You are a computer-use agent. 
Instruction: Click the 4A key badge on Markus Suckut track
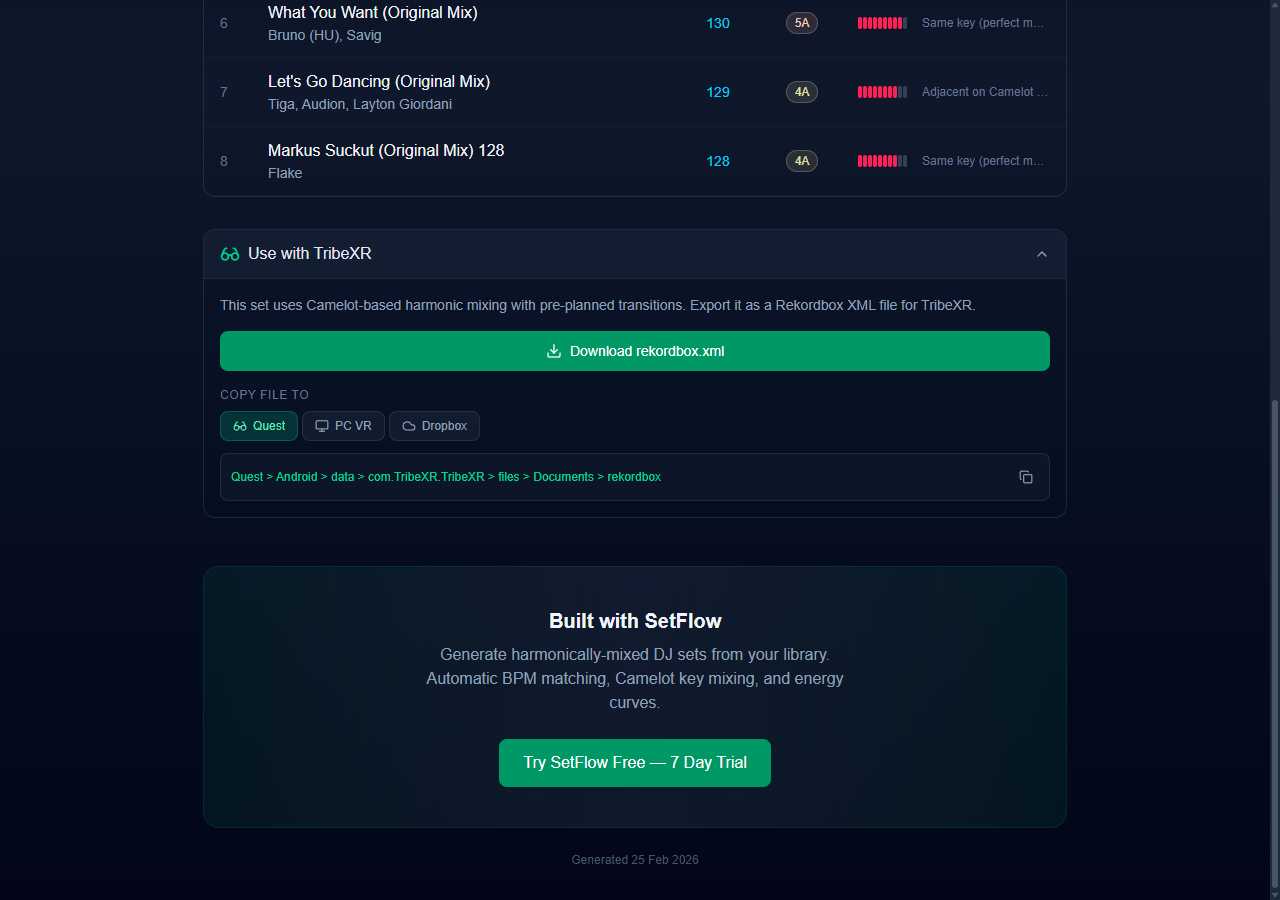(x=801, y=160)
